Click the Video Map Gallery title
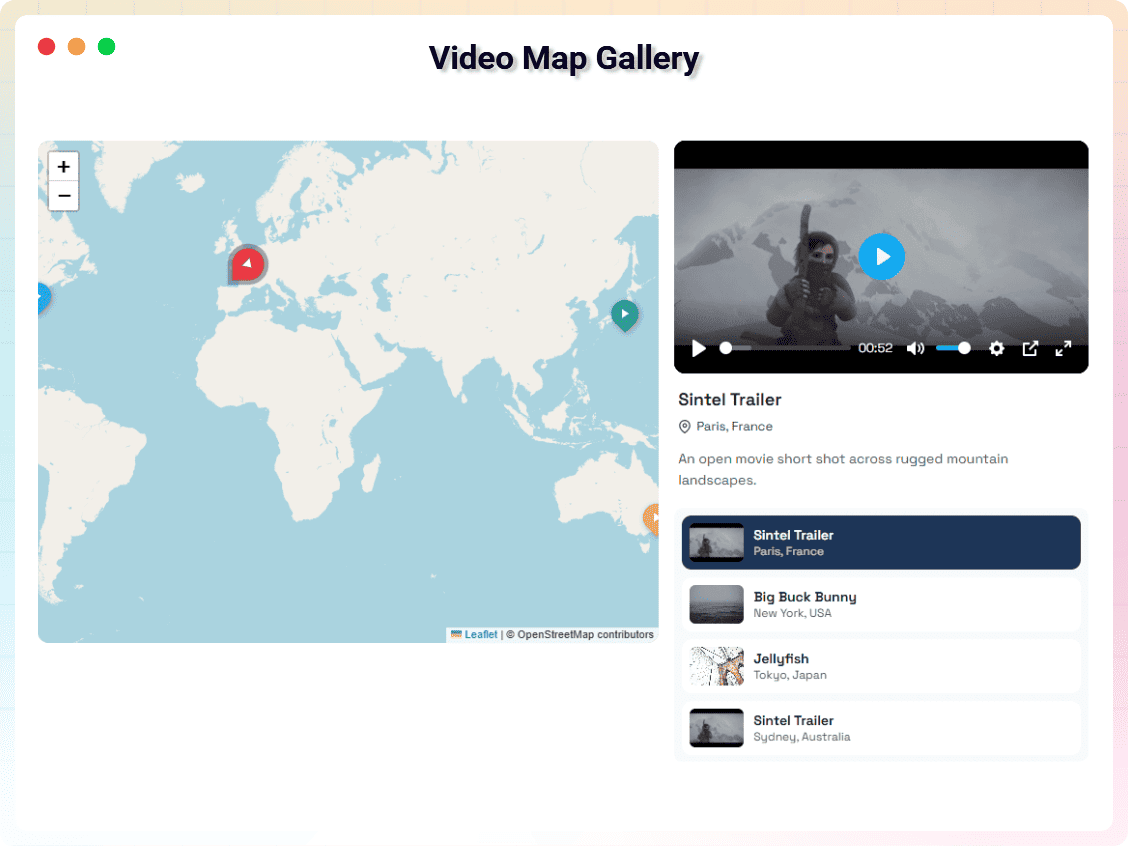 [564, 58]
